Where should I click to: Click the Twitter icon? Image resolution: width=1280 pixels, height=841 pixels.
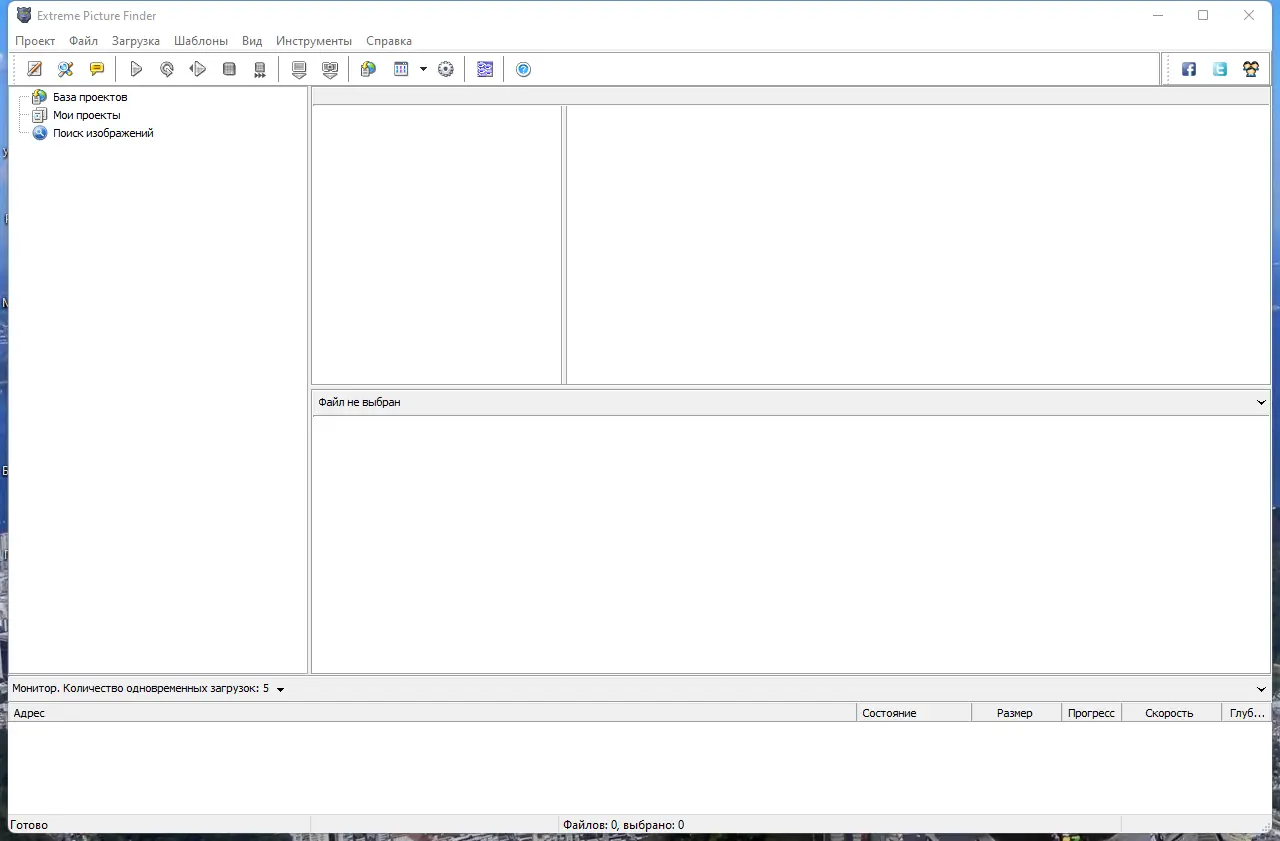(1220, 69)
